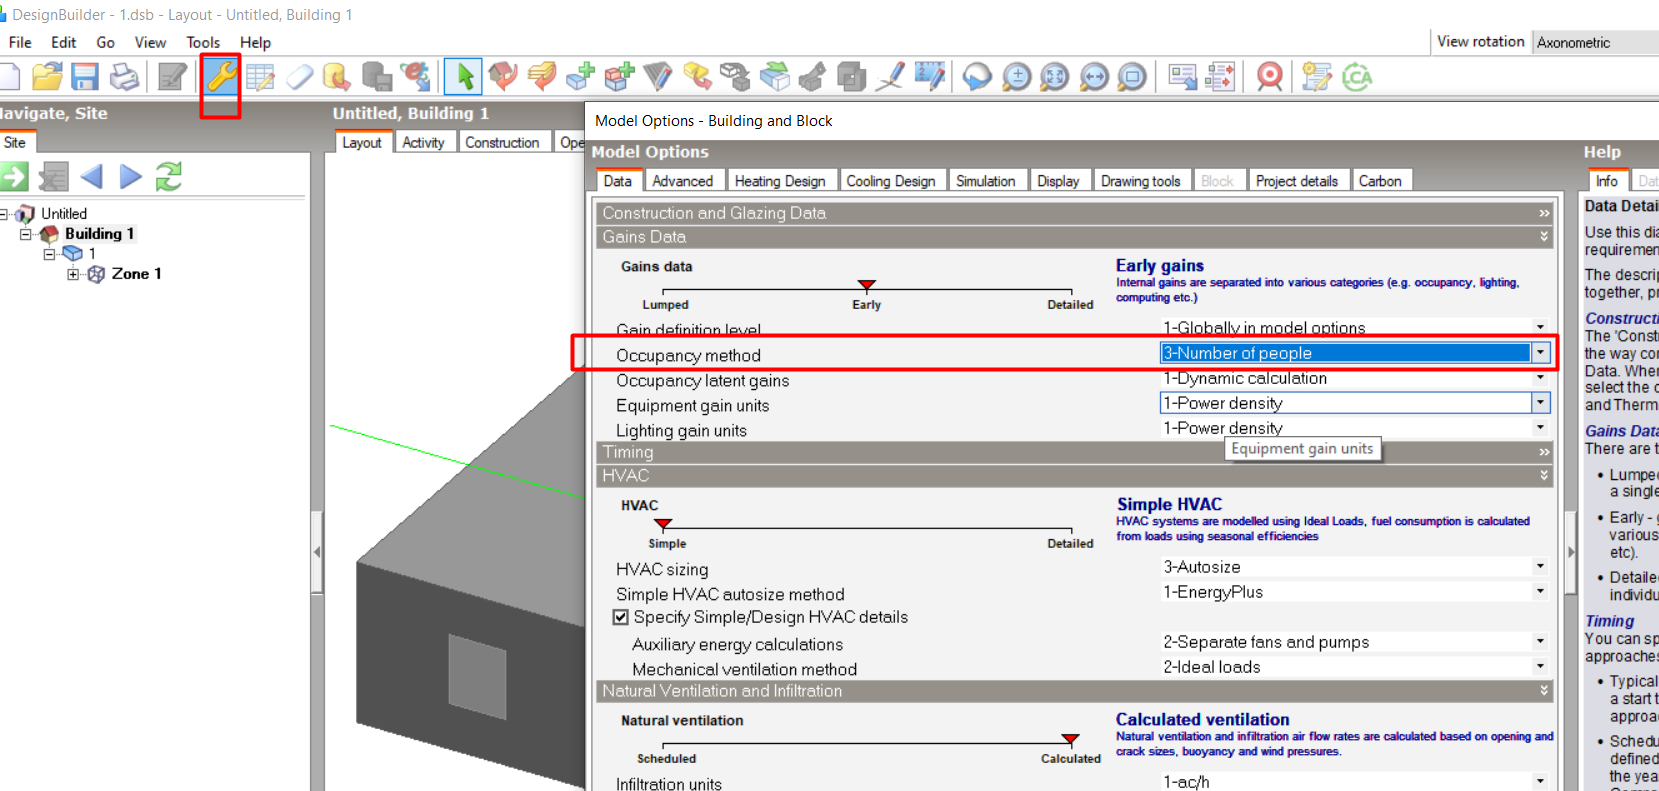Open the HVAC sizing dropdown
1659x791 pixels.
1540,566
